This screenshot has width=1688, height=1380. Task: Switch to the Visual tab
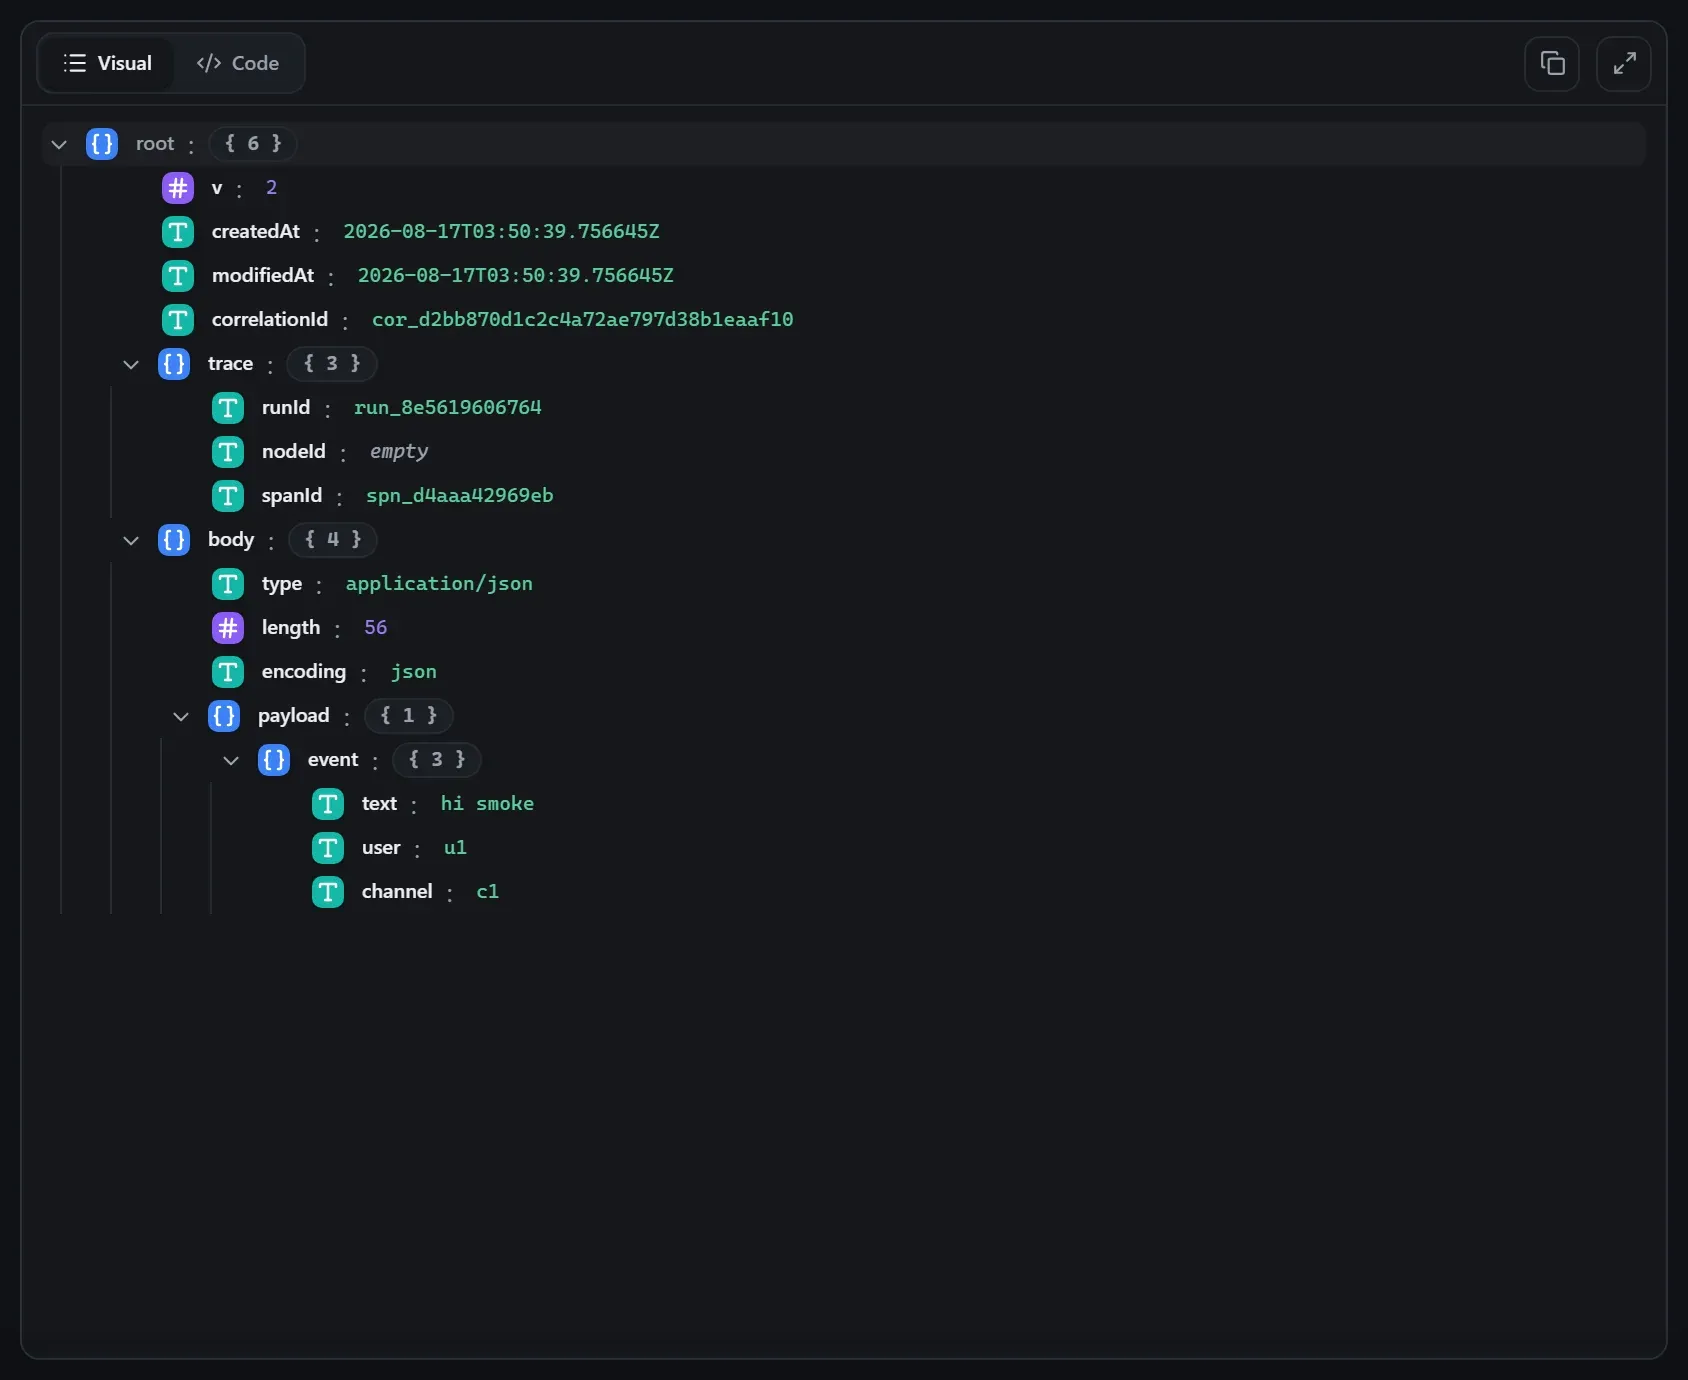click(107, 63)
